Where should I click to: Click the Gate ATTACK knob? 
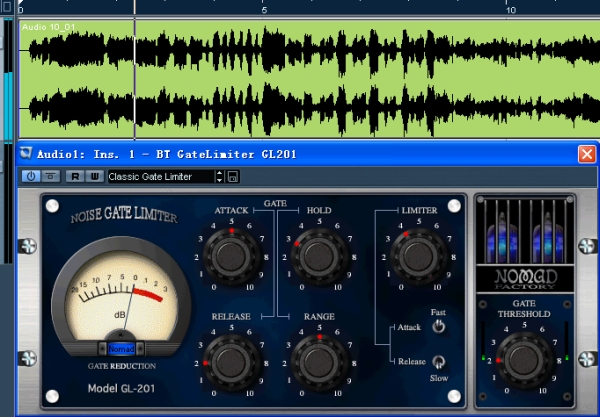point(231,256)
